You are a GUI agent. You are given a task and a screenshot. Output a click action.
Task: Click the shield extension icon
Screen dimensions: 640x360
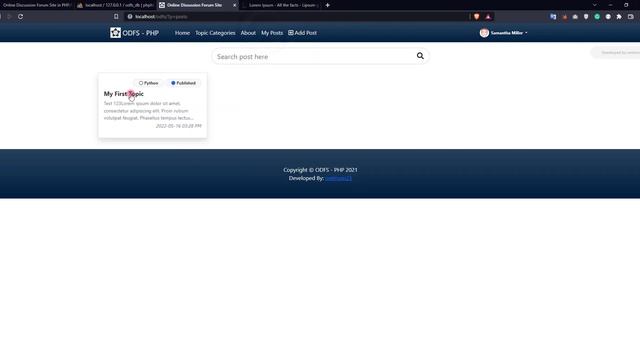(x=586, y=17)
